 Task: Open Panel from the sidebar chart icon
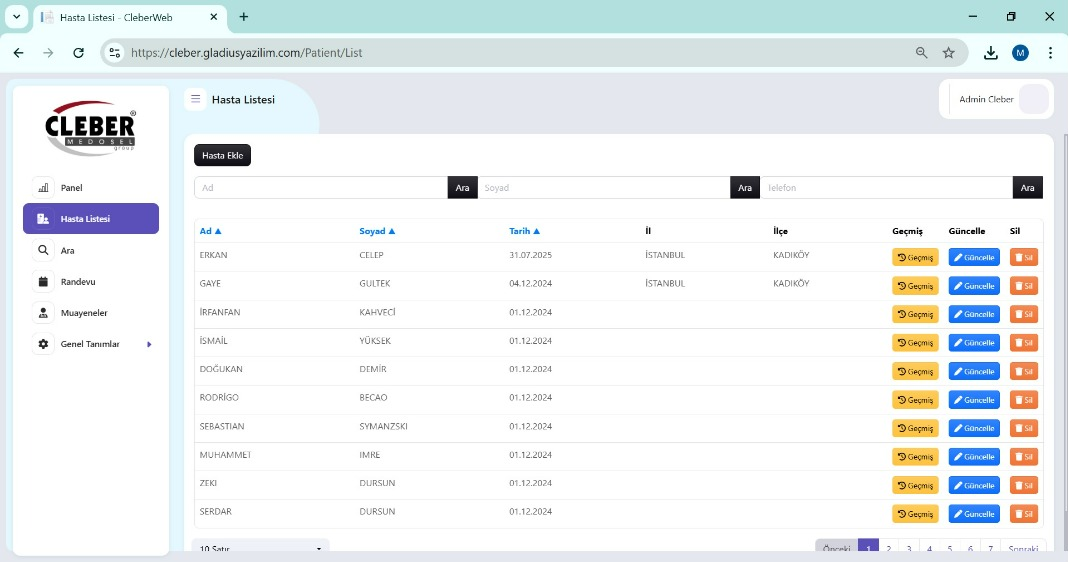pos(43,187)
